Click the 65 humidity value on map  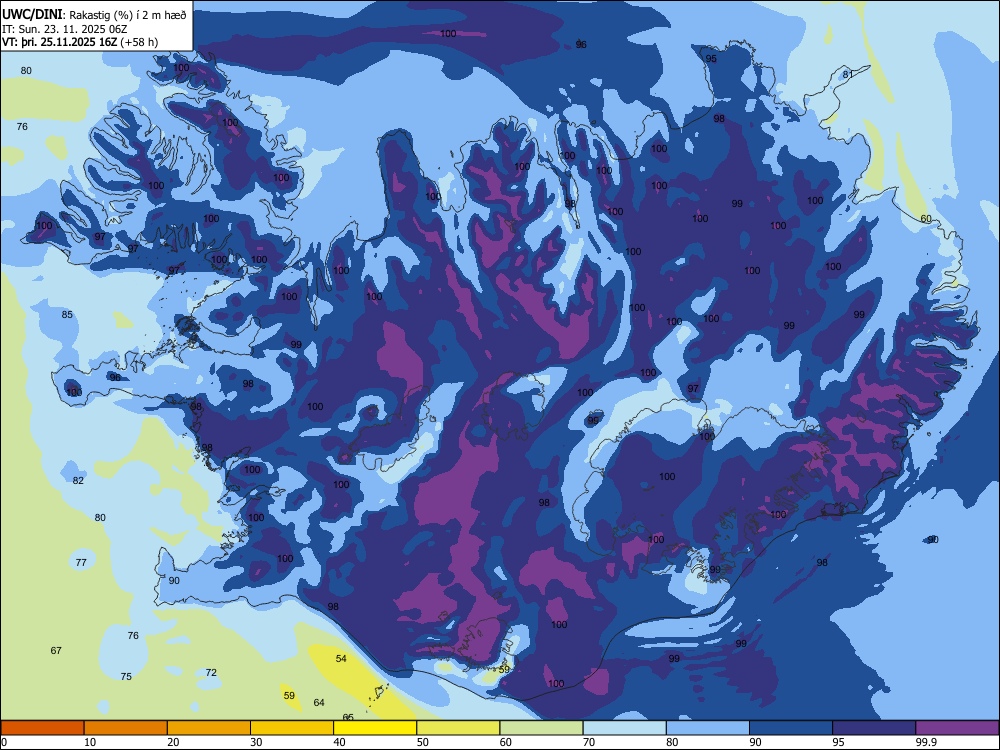coord(348,717)
